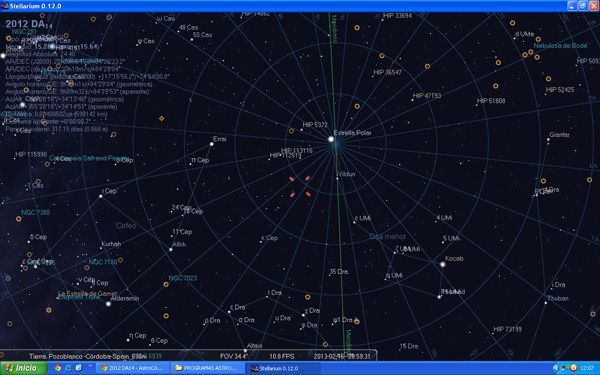Select the NGC 7380 object marker

(x=18, y=219)
